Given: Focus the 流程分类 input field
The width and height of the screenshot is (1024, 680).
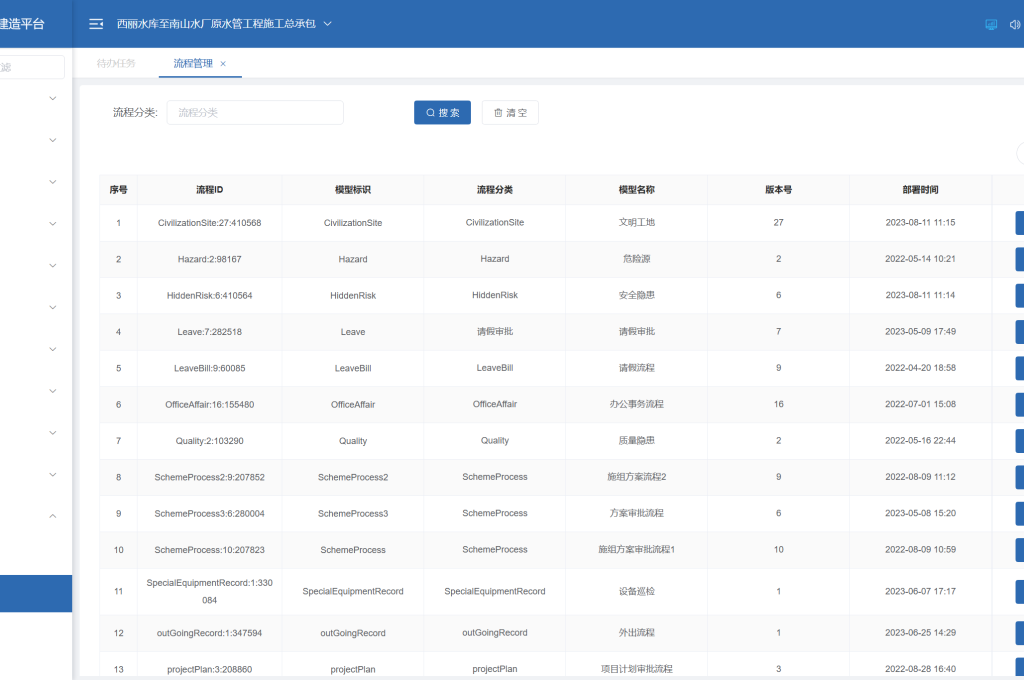Looking at the screenshot, I should pyautogui.click(x=255, y=113).
